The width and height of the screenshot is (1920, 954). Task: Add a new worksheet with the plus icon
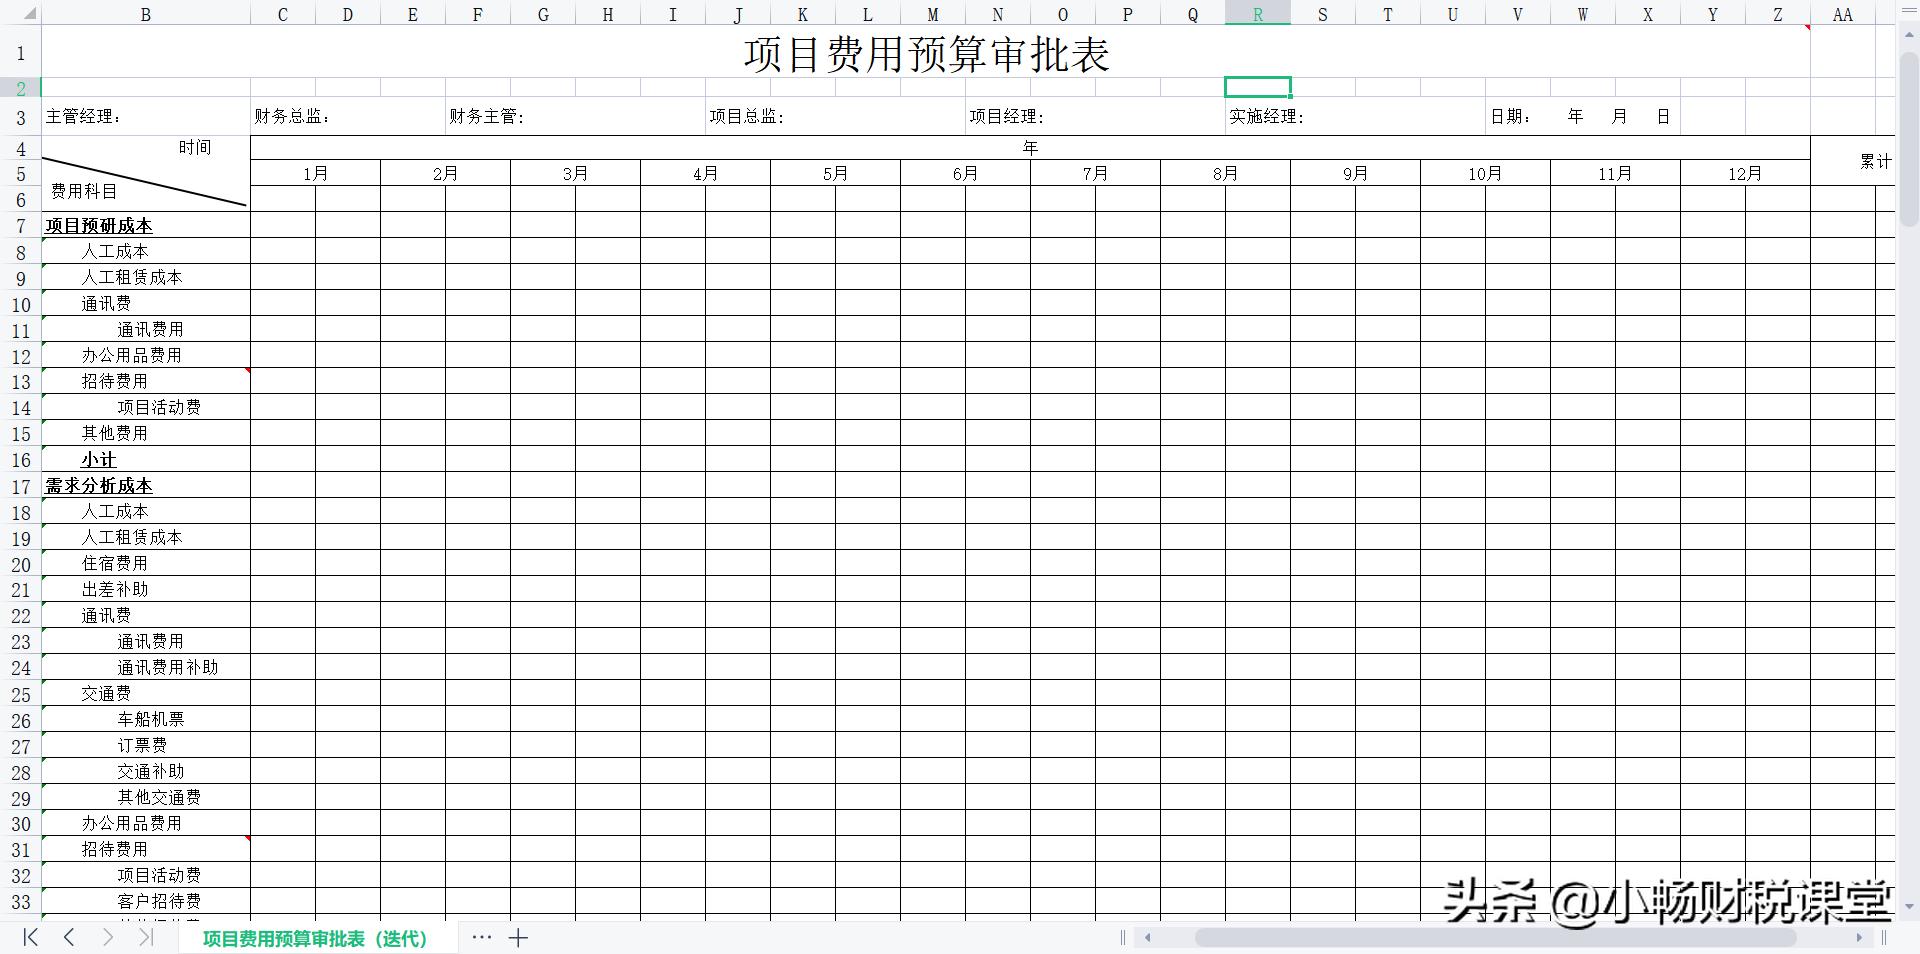pyautogui.click(x=518, y=938)
